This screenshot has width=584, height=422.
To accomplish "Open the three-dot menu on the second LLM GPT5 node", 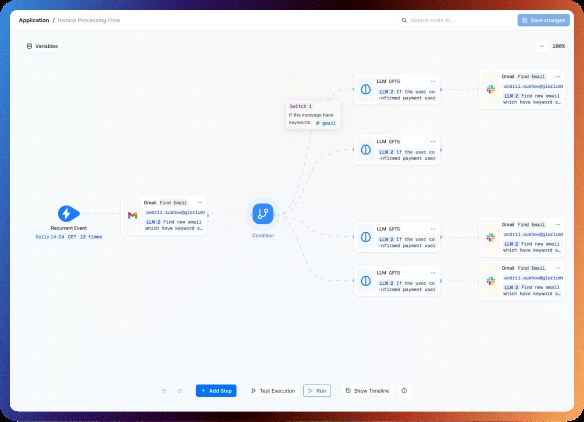I will (433, 142).
